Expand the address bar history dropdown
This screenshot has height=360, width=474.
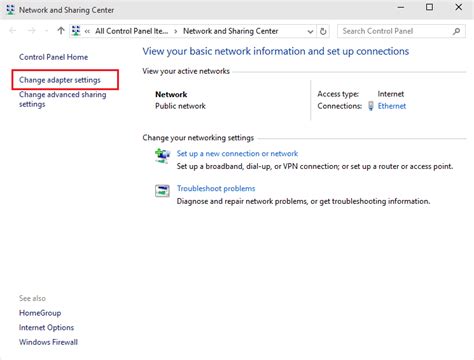[310, 32]
